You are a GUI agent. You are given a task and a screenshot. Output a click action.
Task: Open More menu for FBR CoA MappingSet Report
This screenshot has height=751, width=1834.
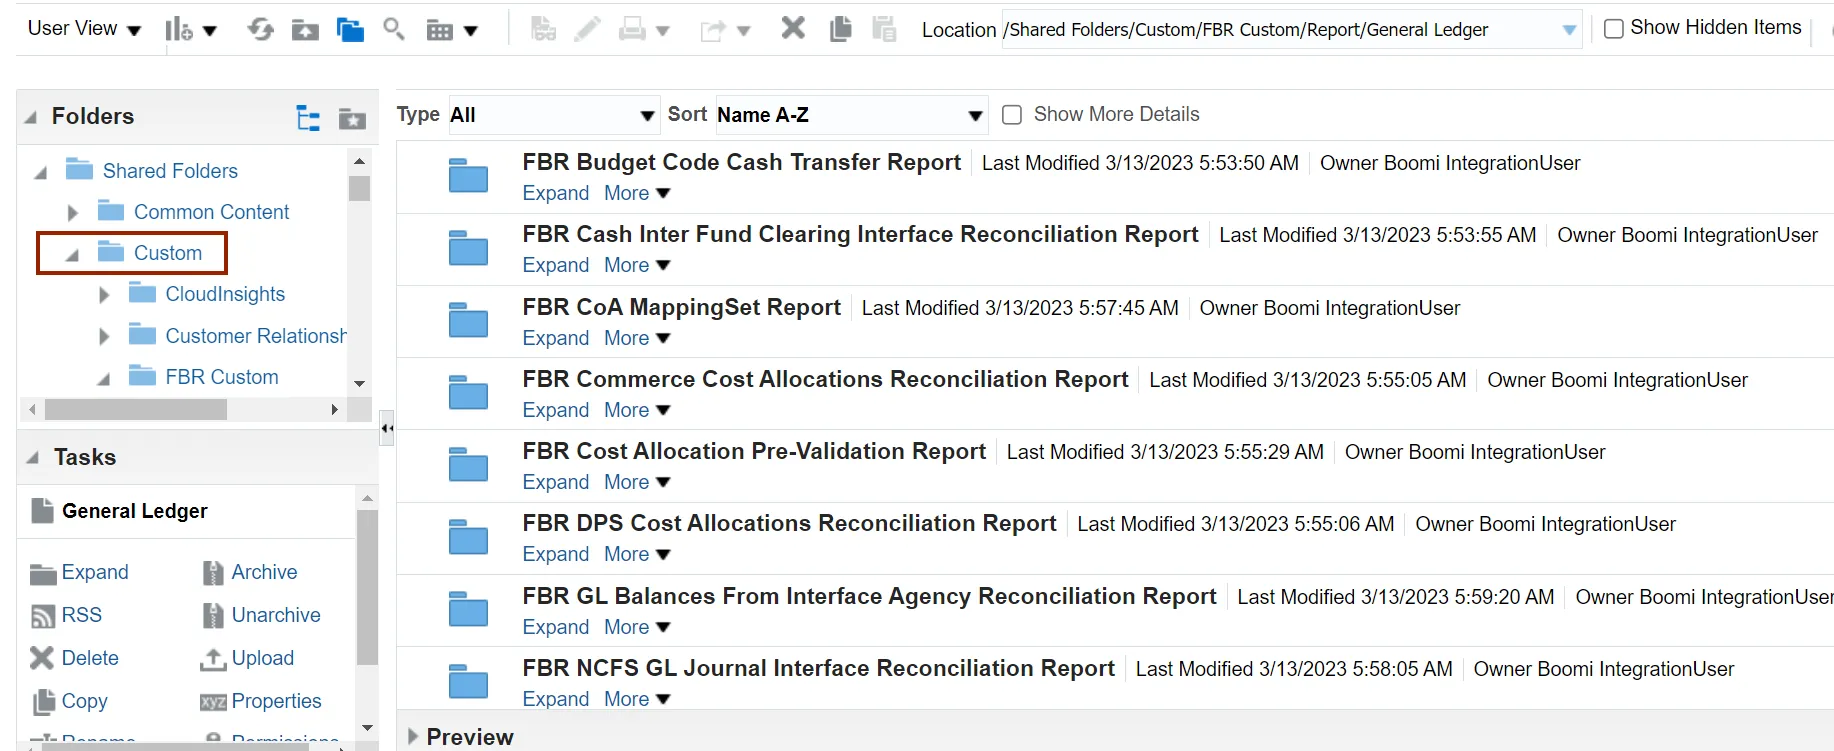pos(636,338)
